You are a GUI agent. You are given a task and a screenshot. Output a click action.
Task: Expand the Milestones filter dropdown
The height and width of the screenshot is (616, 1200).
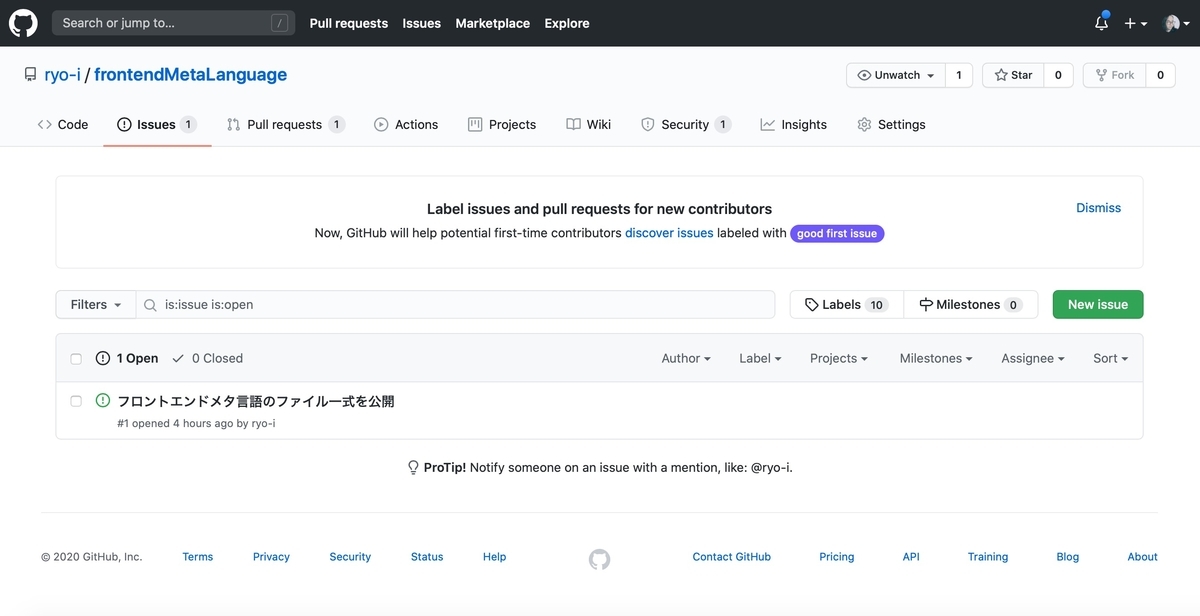936,358
